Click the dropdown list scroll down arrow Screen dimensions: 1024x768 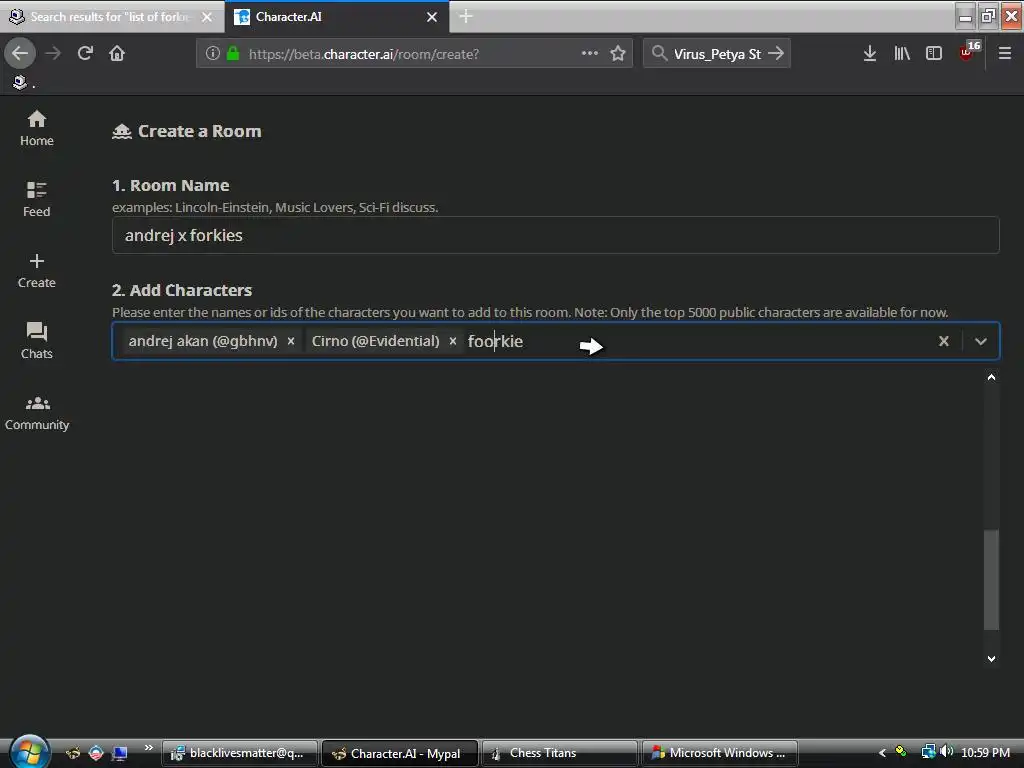(x=991, y=659)
